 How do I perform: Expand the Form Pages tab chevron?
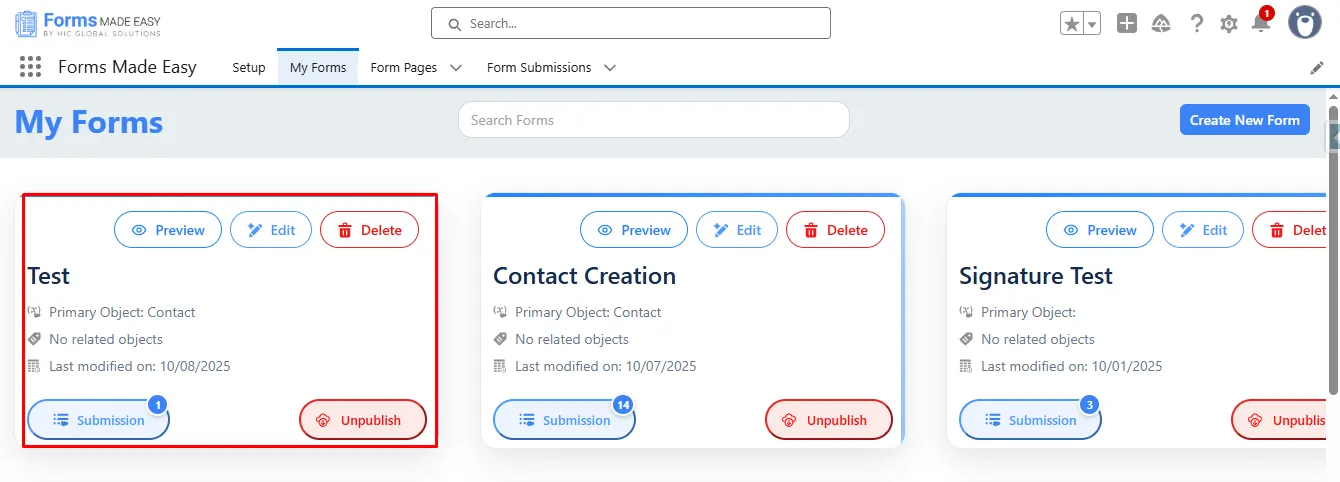(x=456, y=68)
